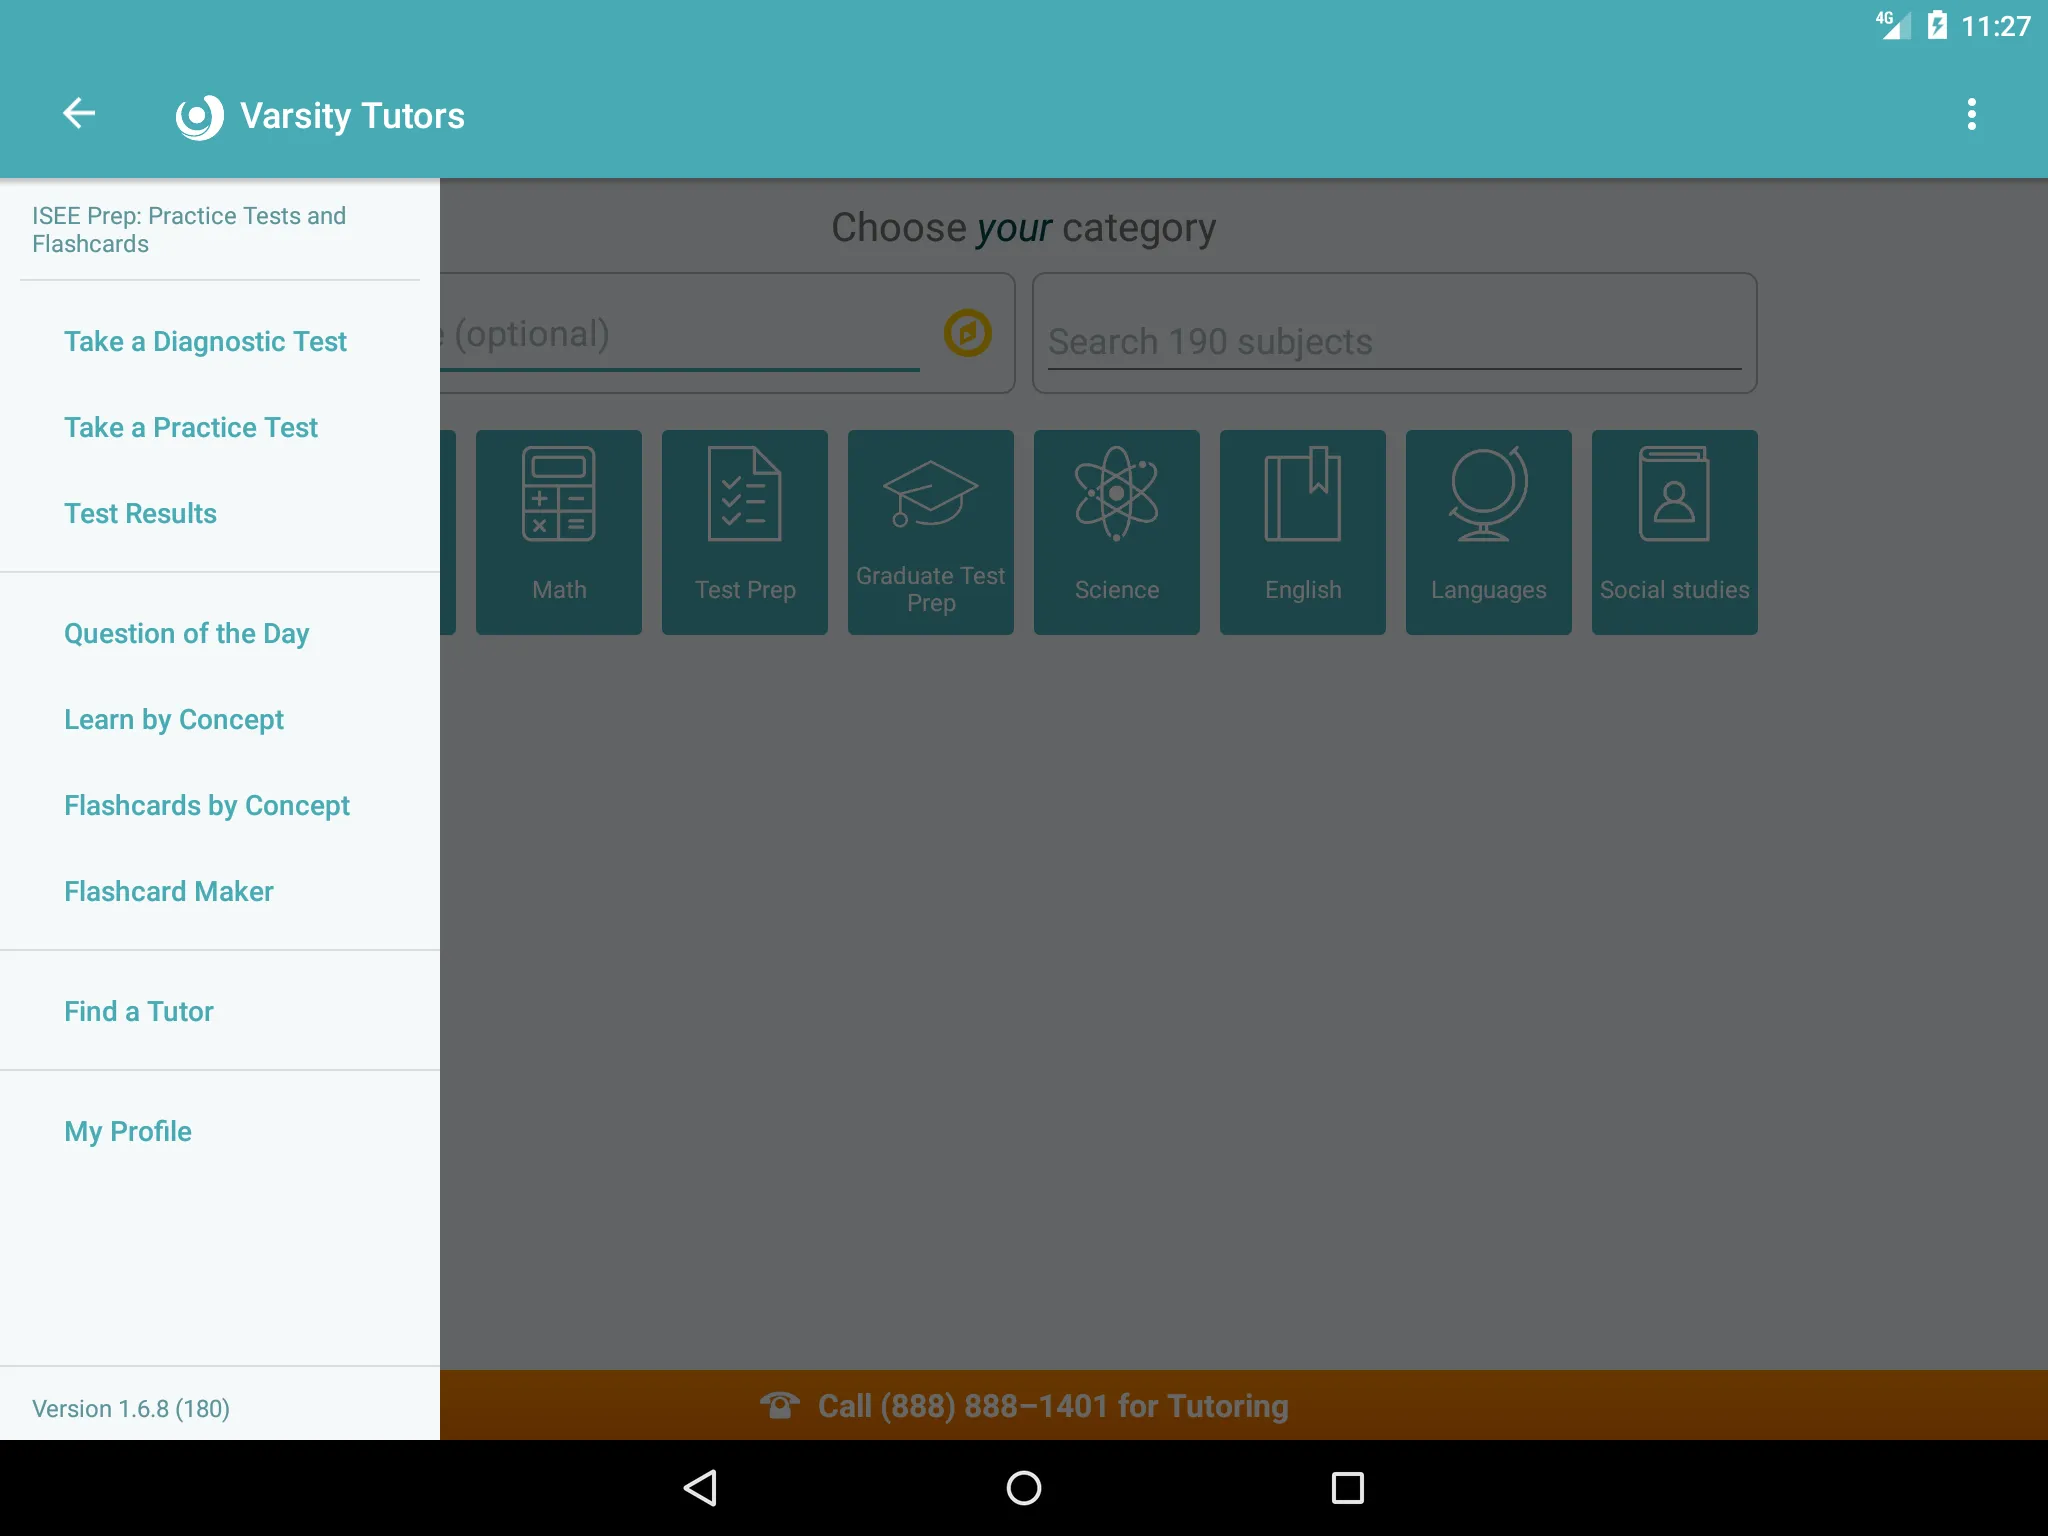Expand the three-dot overflow menu
This screenshot has width=2048, height=1536.
point(1972,115)
